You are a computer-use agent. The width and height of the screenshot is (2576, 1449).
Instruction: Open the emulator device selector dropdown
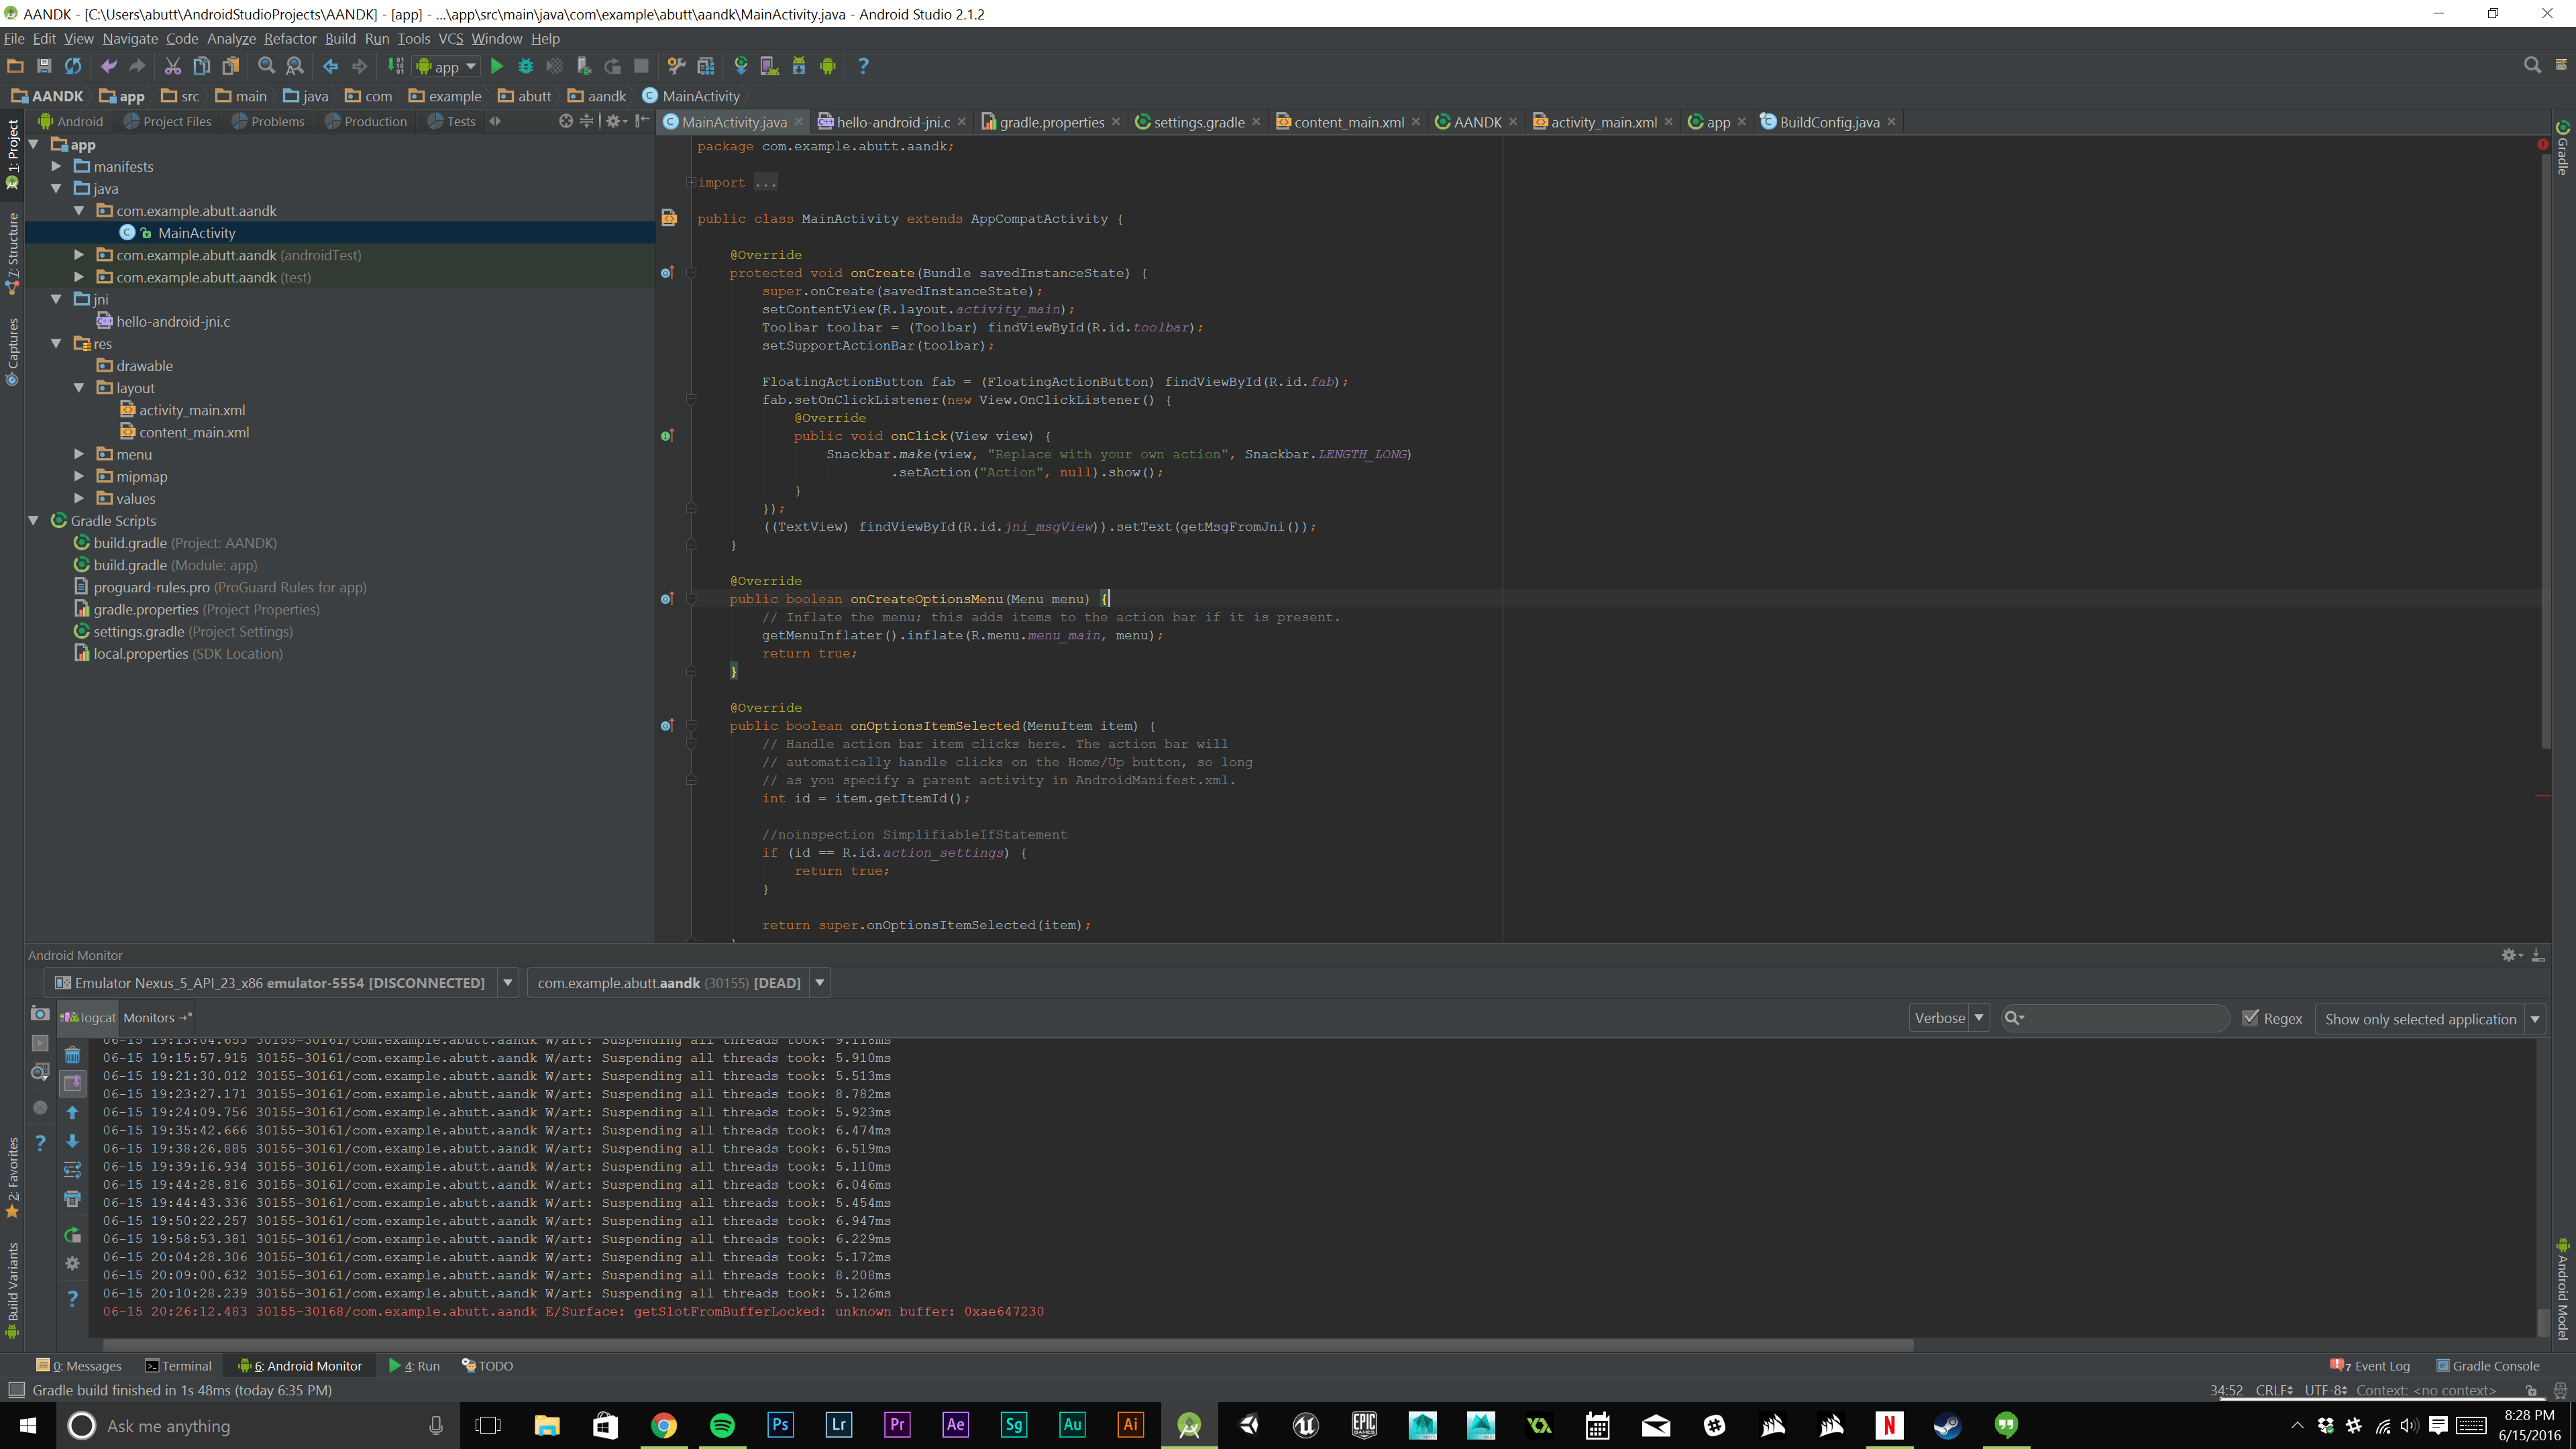(508, 982)
